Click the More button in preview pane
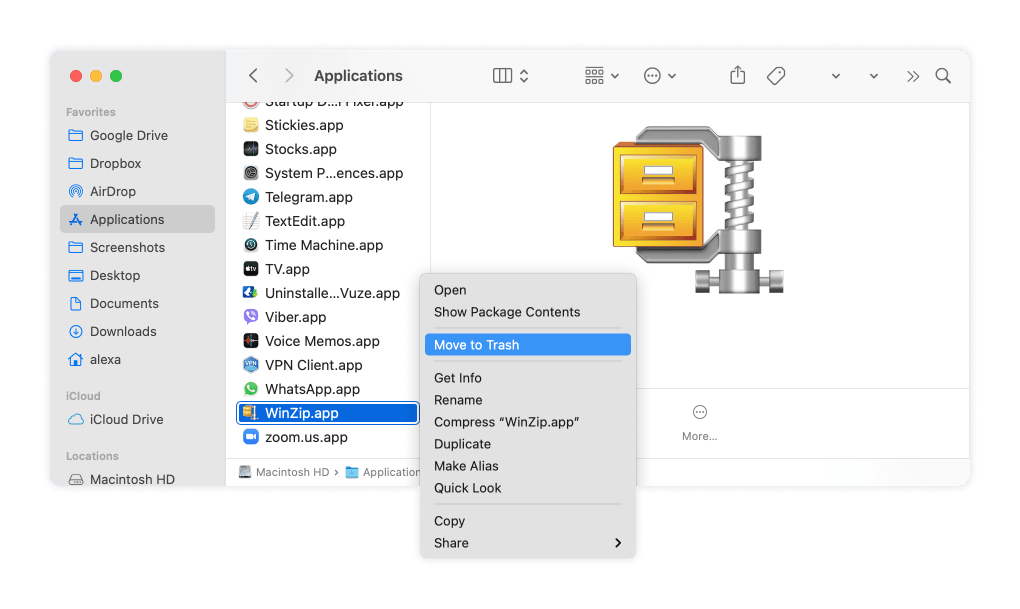1020x609 pixels. tap(699, 421)
